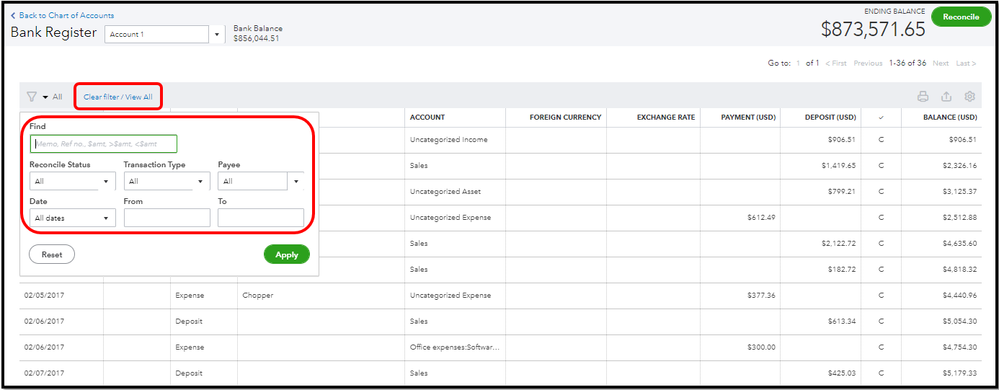This screenshot has width=999, height=390.
Task: Click the Find search field
Action: click(x=103, y=144)
